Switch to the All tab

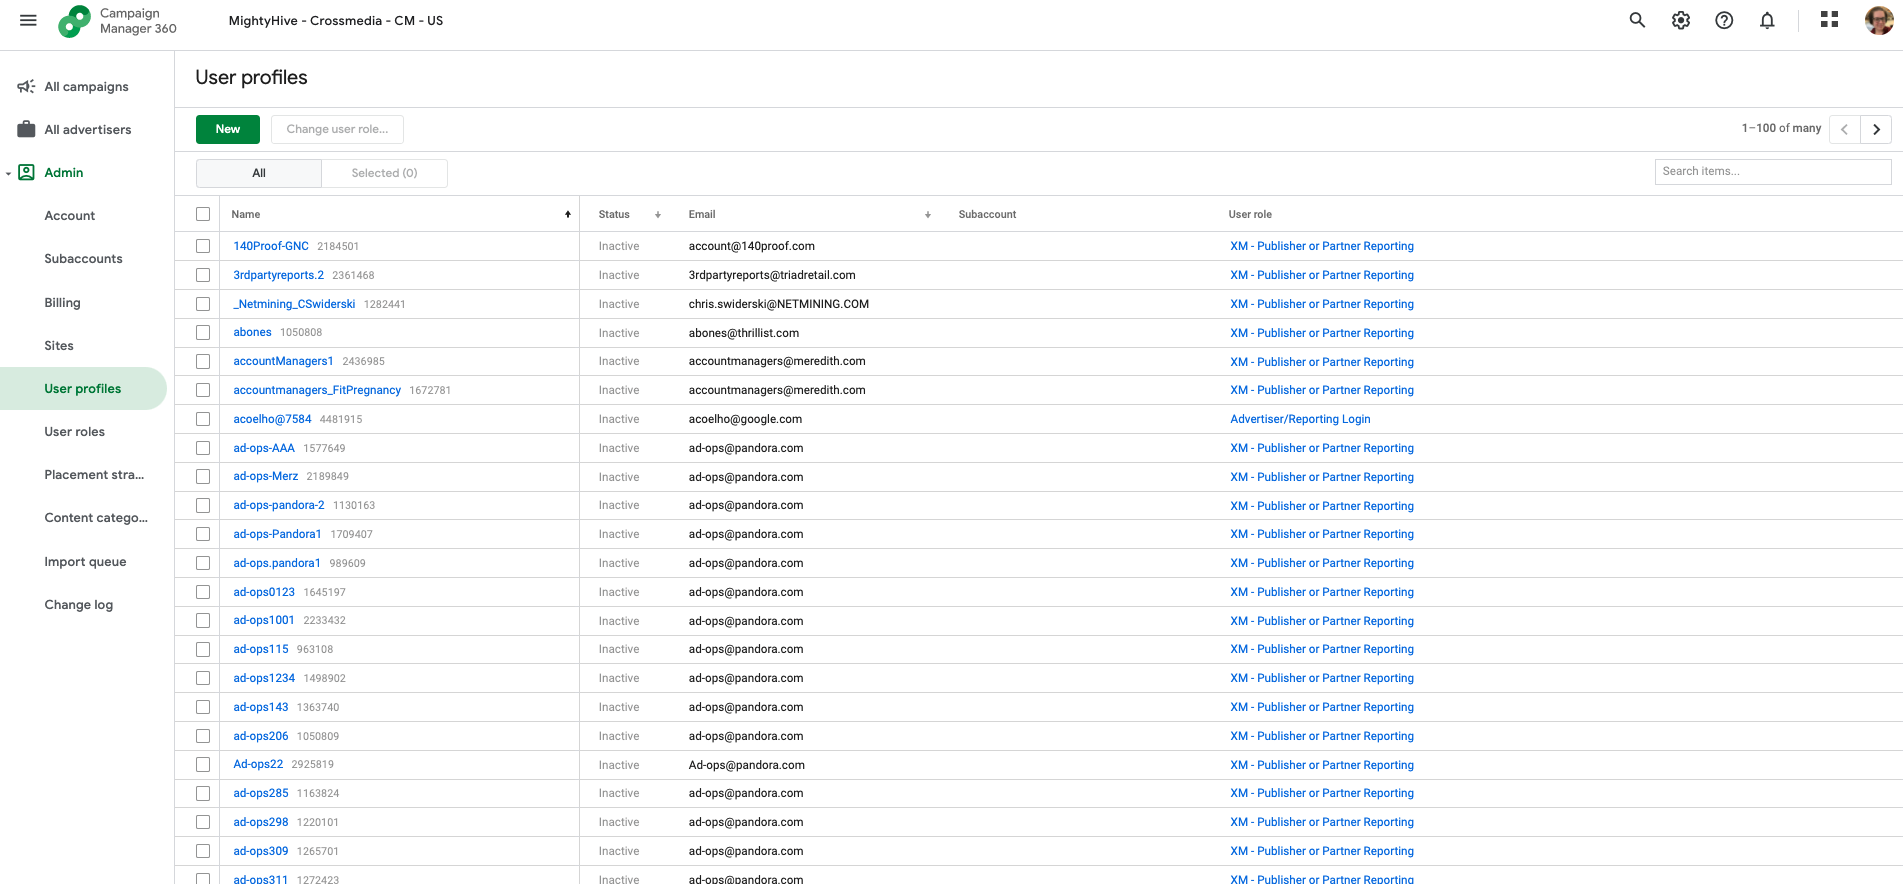pyautogui.click(x=259, y=173)
